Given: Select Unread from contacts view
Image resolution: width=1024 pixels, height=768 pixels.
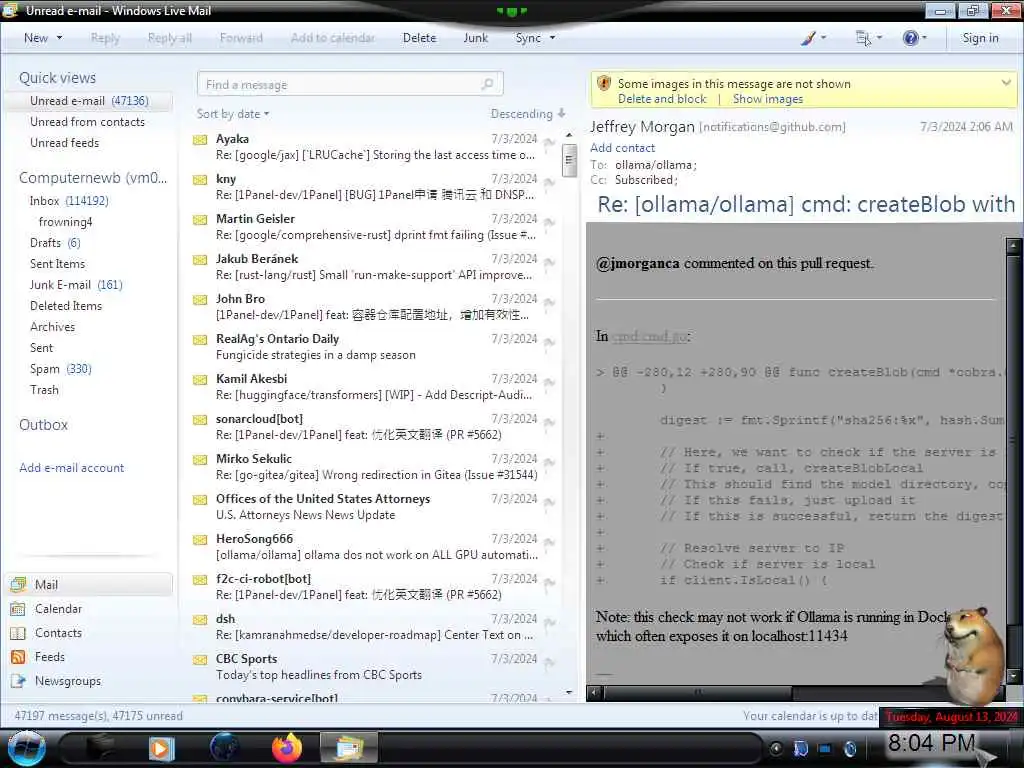Looking at the screenshot, I should tap(88, 121).
